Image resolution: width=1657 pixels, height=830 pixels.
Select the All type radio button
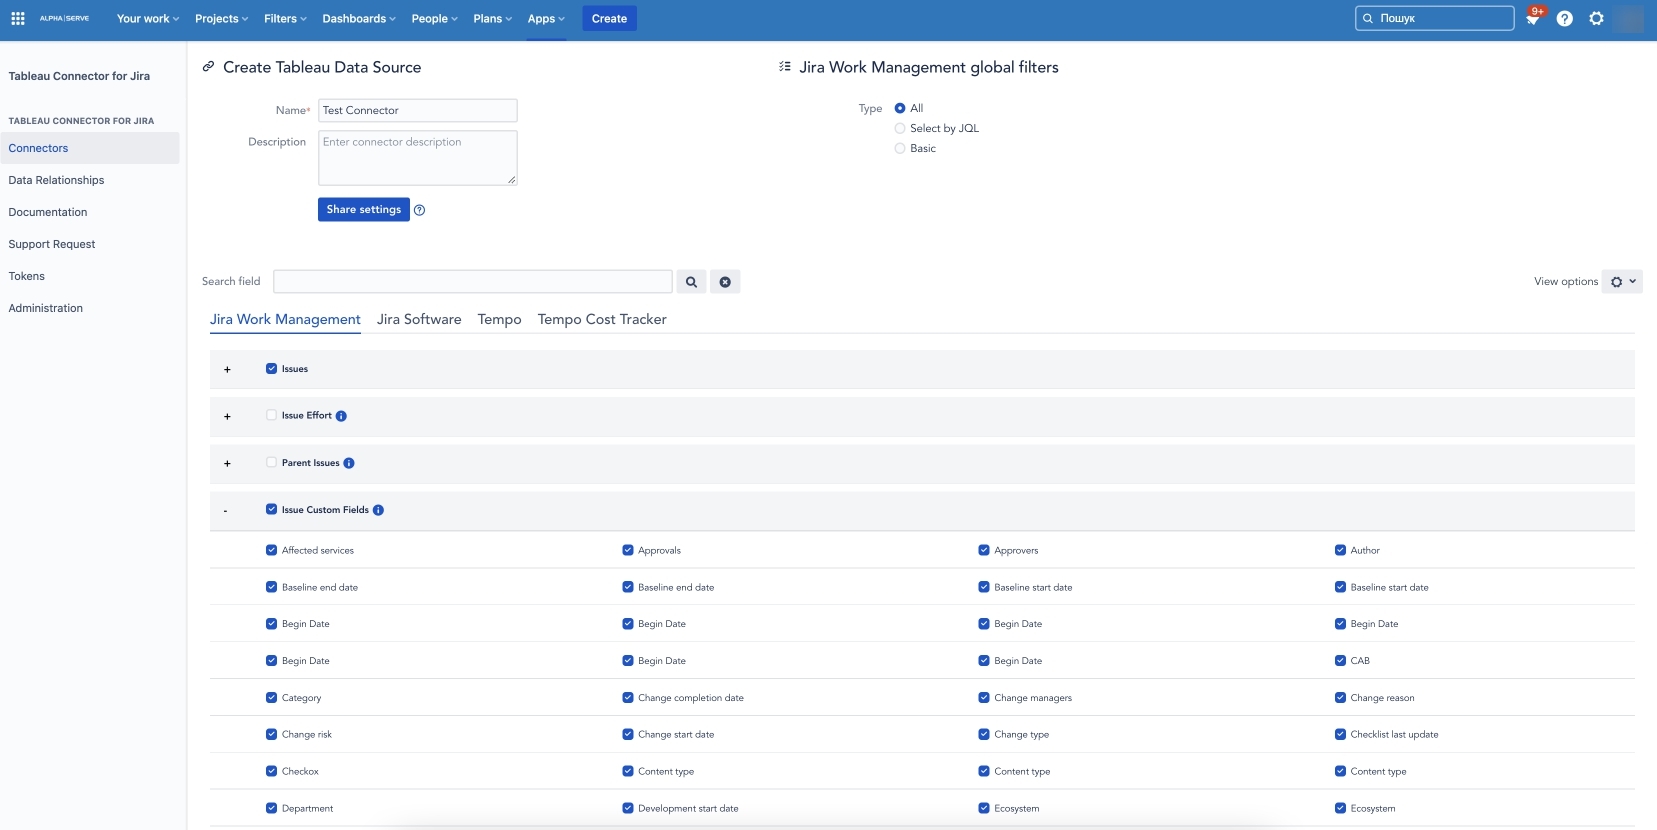(900, 108)
